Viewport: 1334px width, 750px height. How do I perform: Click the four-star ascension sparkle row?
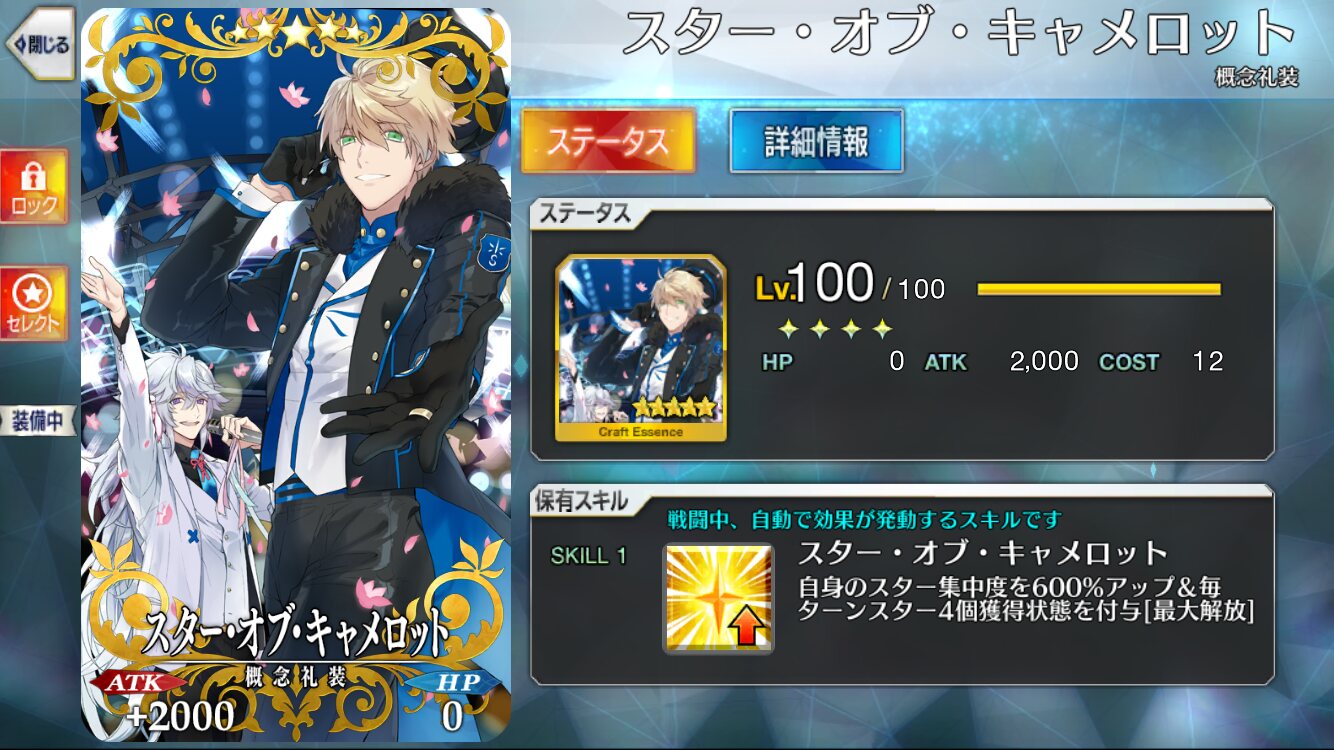click(x=835, y=328)
